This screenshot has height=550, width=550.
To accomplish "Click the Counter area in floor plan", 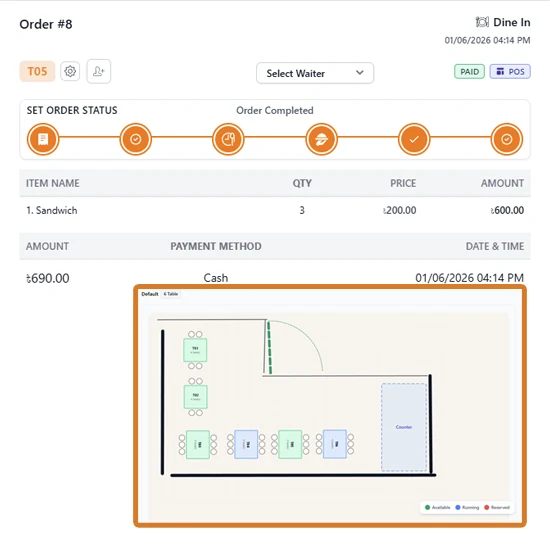I will 404,427.
